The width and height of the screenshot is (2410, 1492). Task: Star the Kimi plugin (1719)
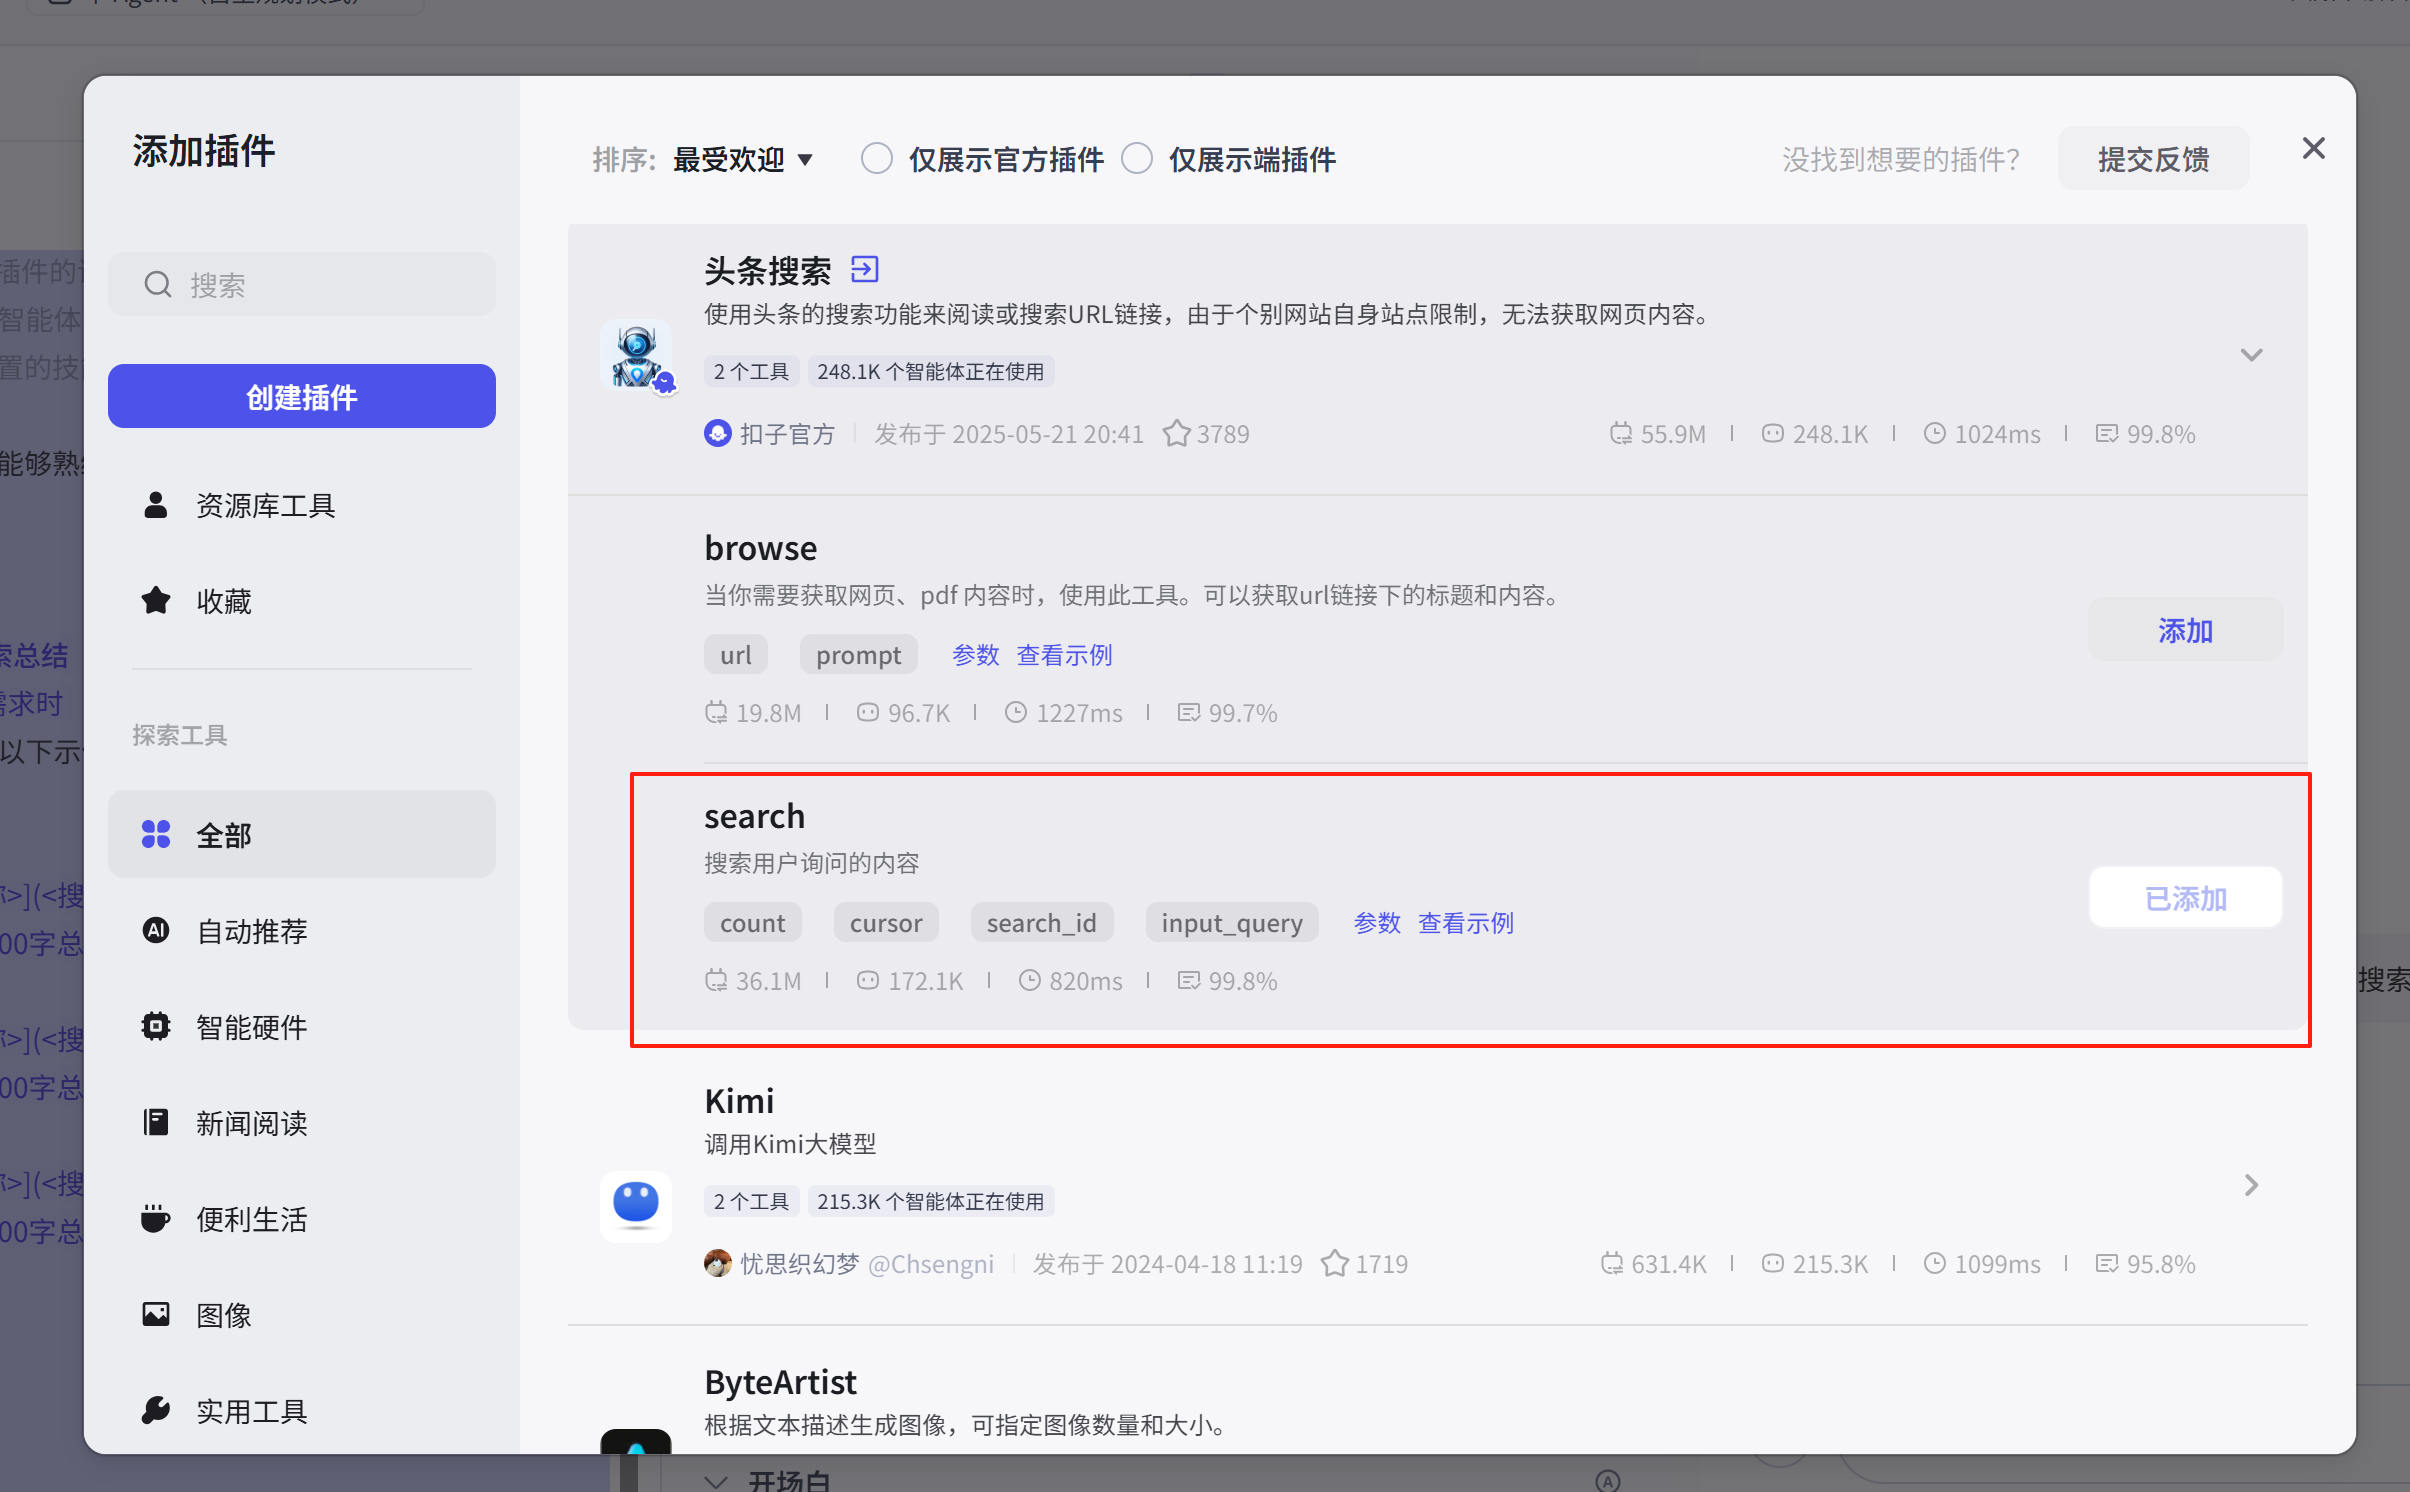pyautogui.click(x=1335, y=1264)
